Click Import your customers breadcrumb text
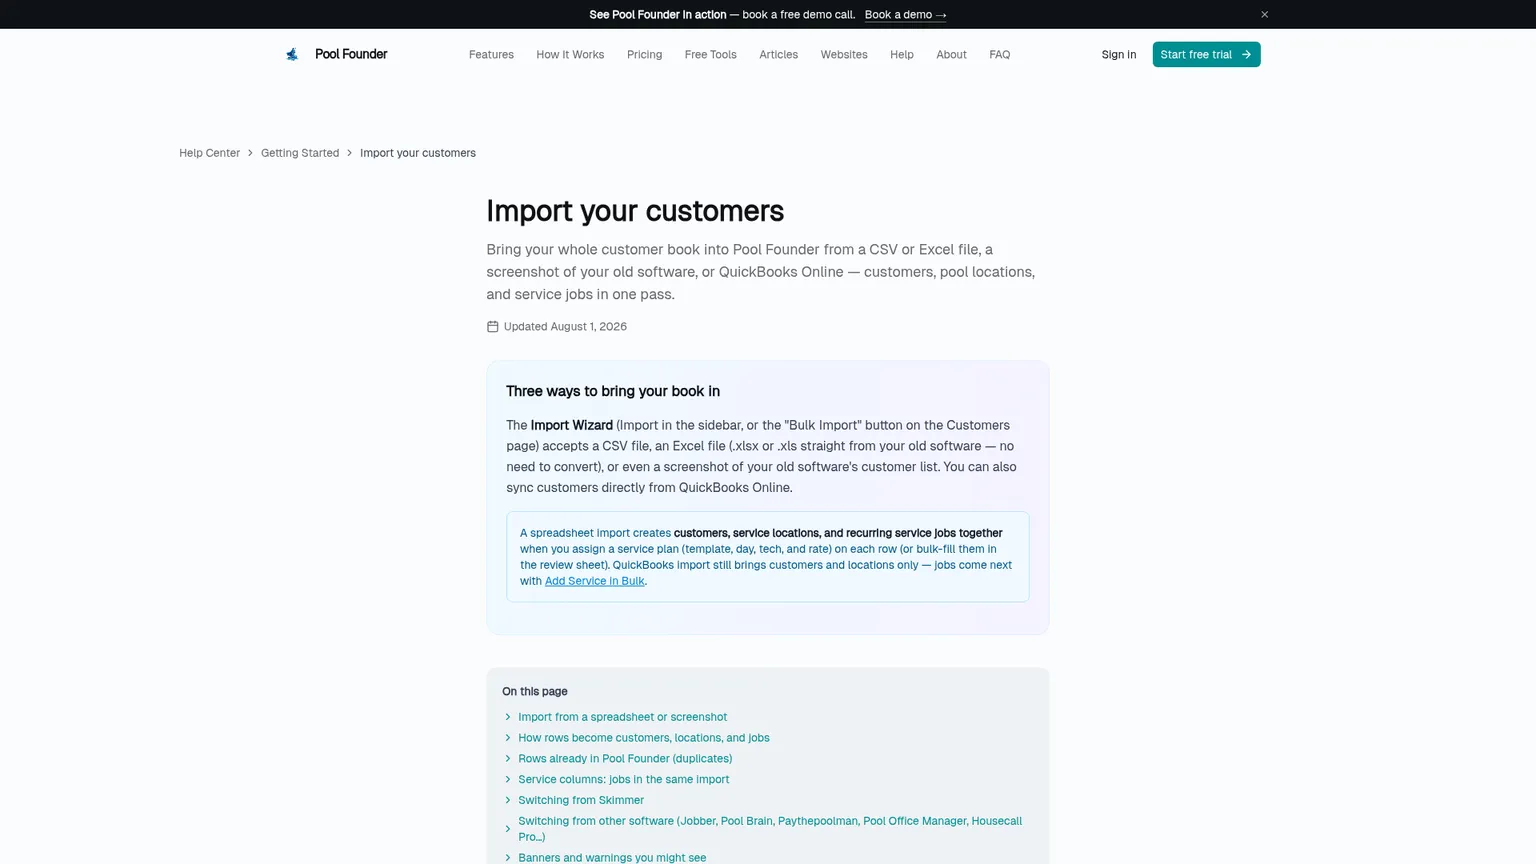1536x864 pixels. (x=418, y=153)
